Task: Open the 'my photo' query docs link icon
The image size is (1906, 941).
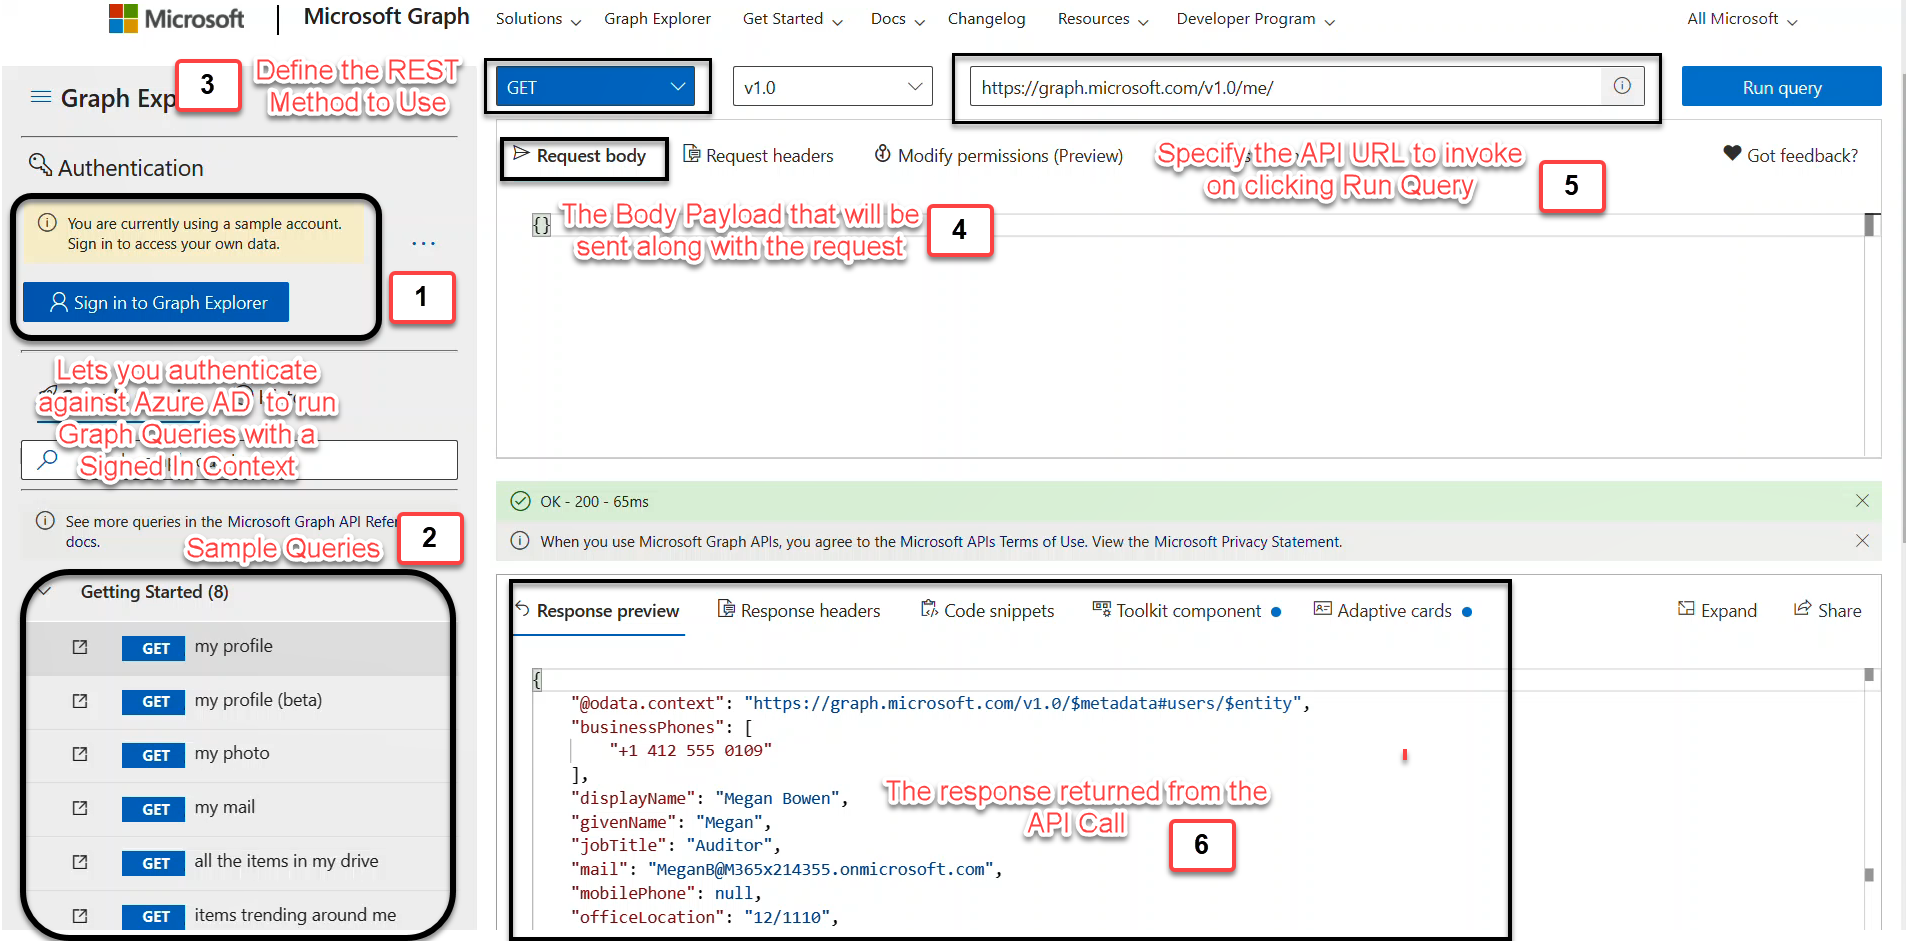Action: pos(80,754)
